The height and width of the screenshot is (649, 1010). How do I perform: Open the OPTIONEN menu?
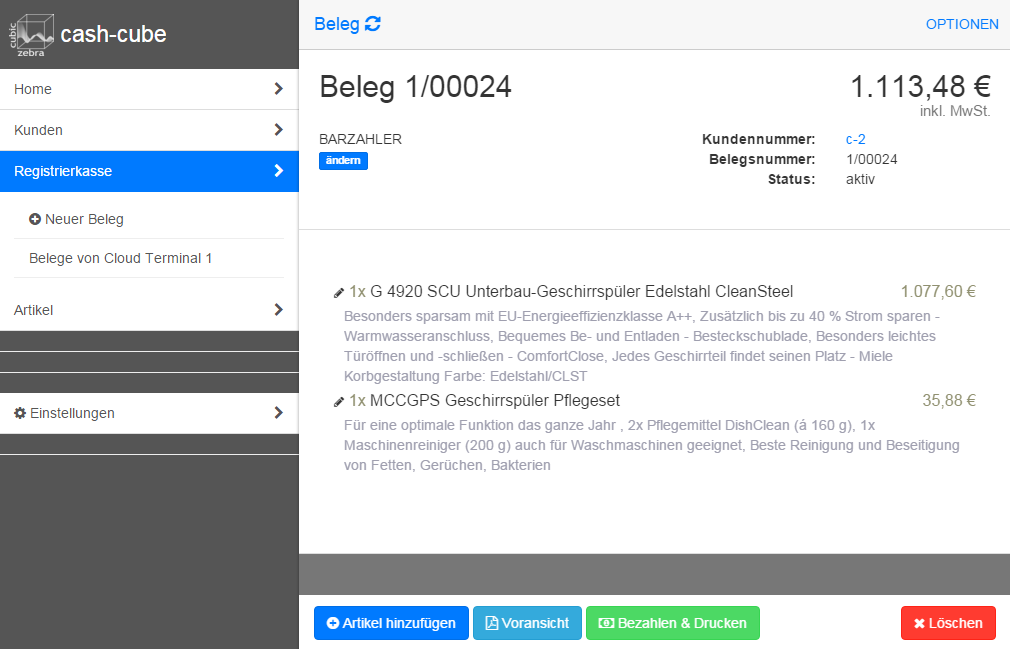click(961, 24)
